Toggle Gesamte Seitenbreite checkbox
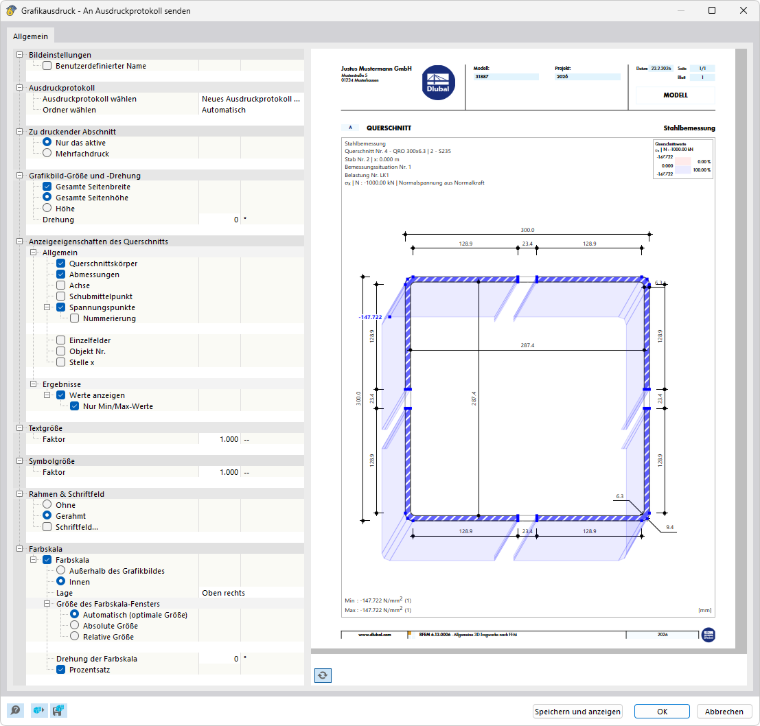The height and width of the screenshot is (726, 760). click(47, 187)
